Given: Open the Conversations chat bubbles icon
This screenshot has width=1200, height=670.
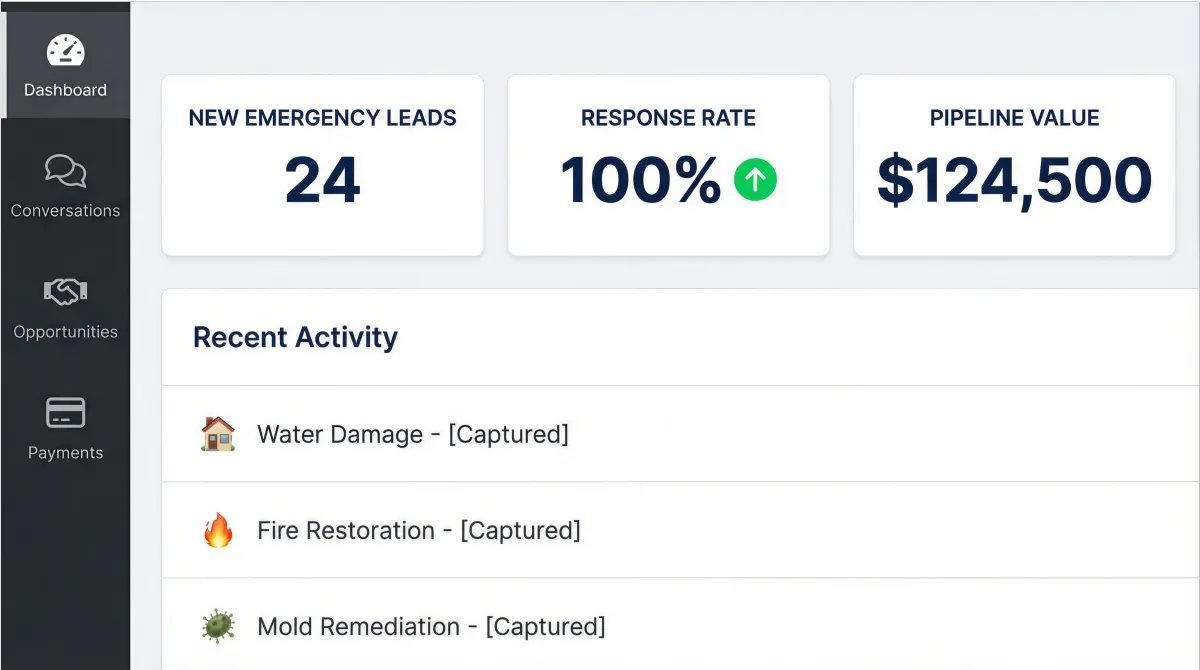Looking at the screenshot, I should [66, 171].
